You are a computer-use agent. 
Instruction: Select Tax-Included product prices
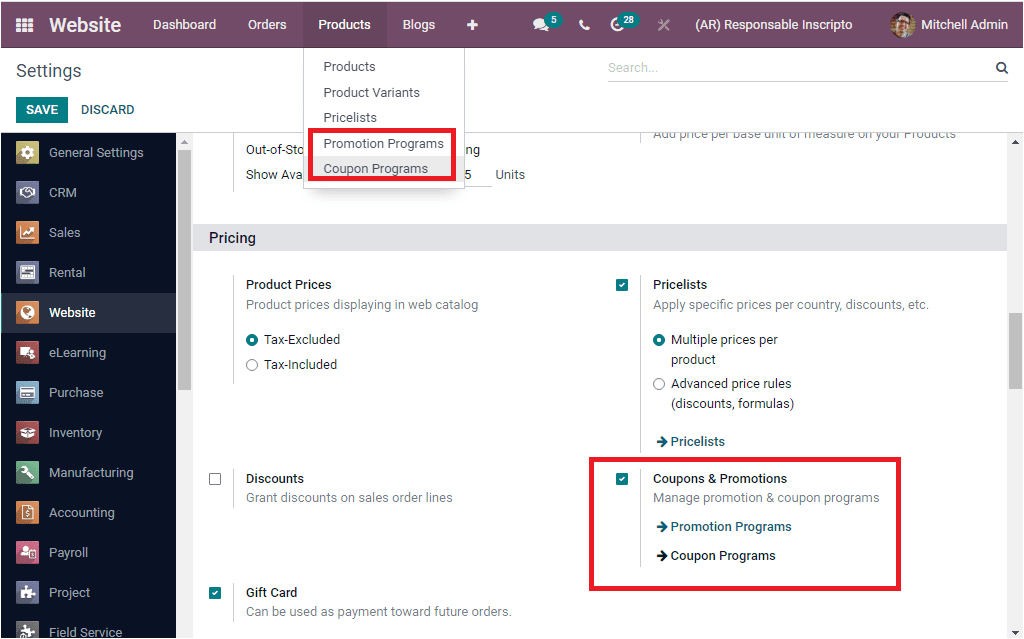251,364
